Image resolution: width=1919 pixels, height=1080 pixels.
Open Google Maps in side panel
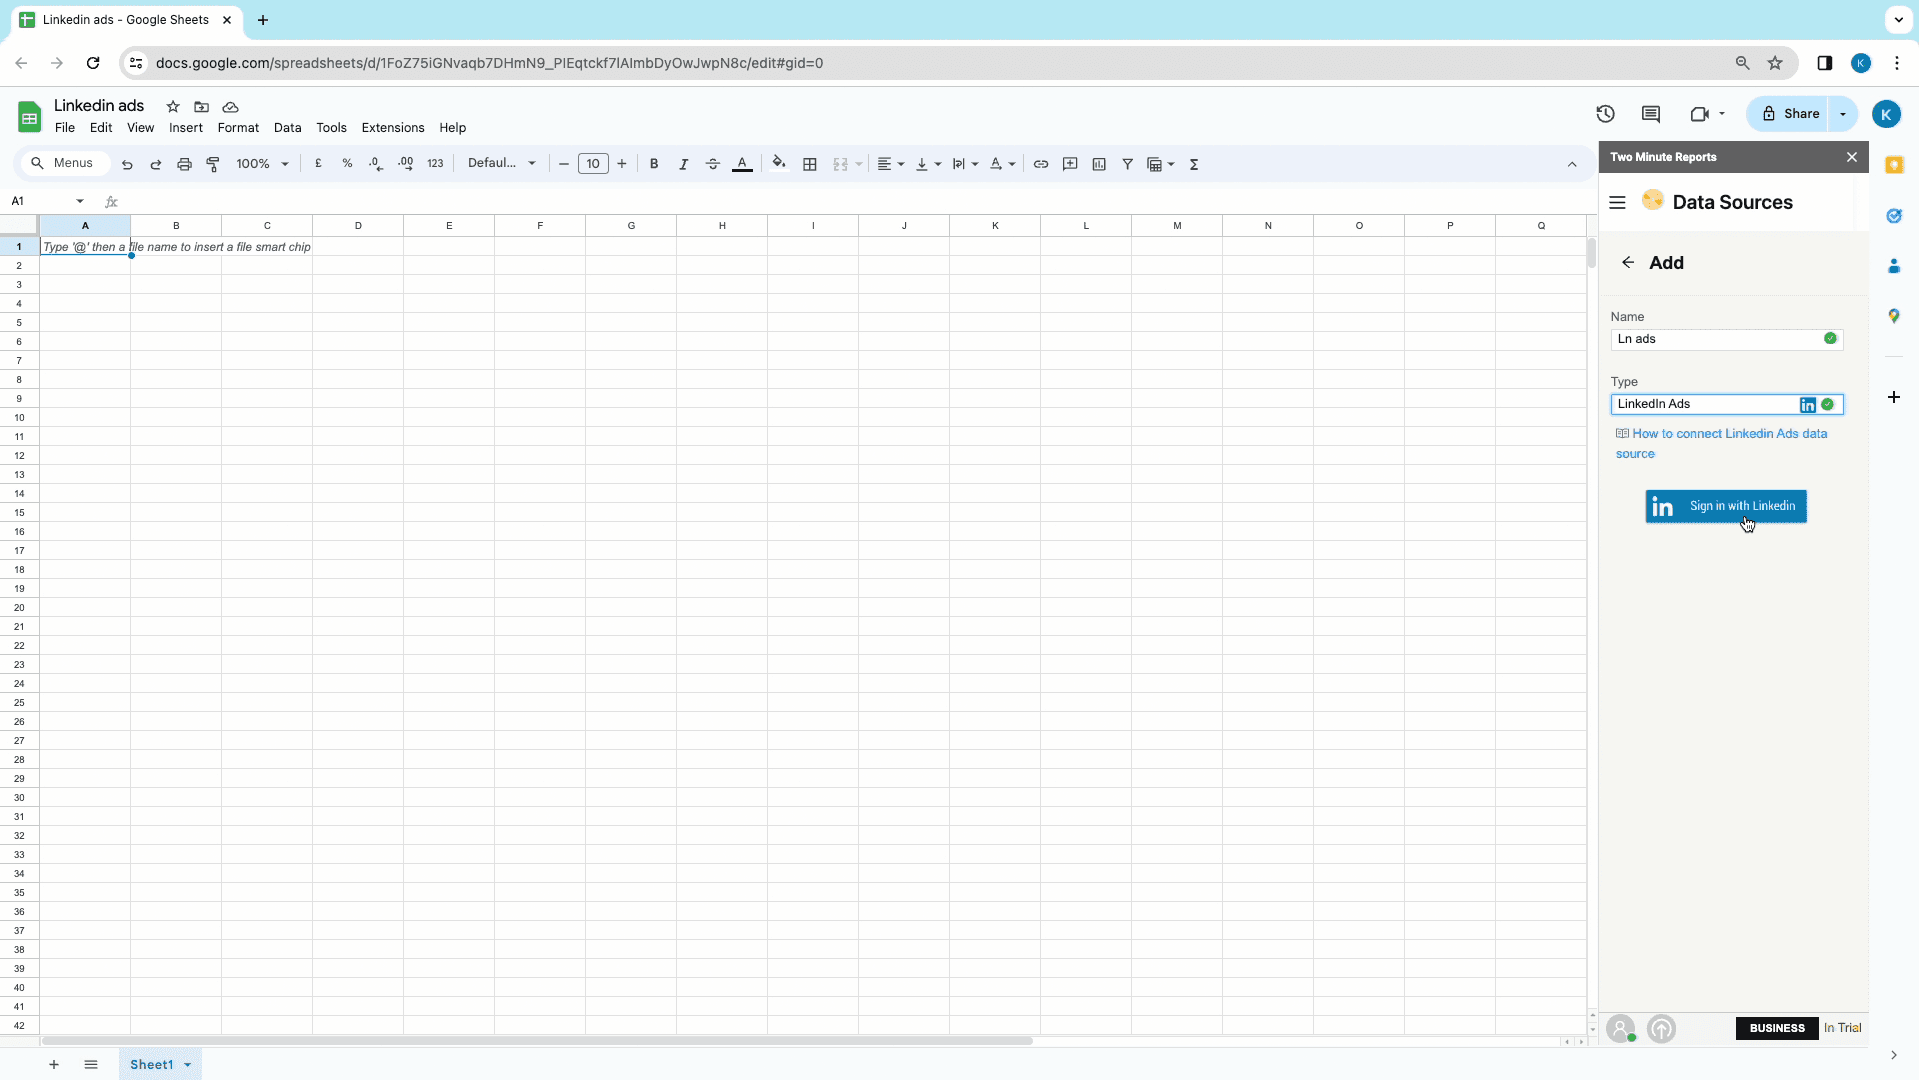pos(1894,316)
